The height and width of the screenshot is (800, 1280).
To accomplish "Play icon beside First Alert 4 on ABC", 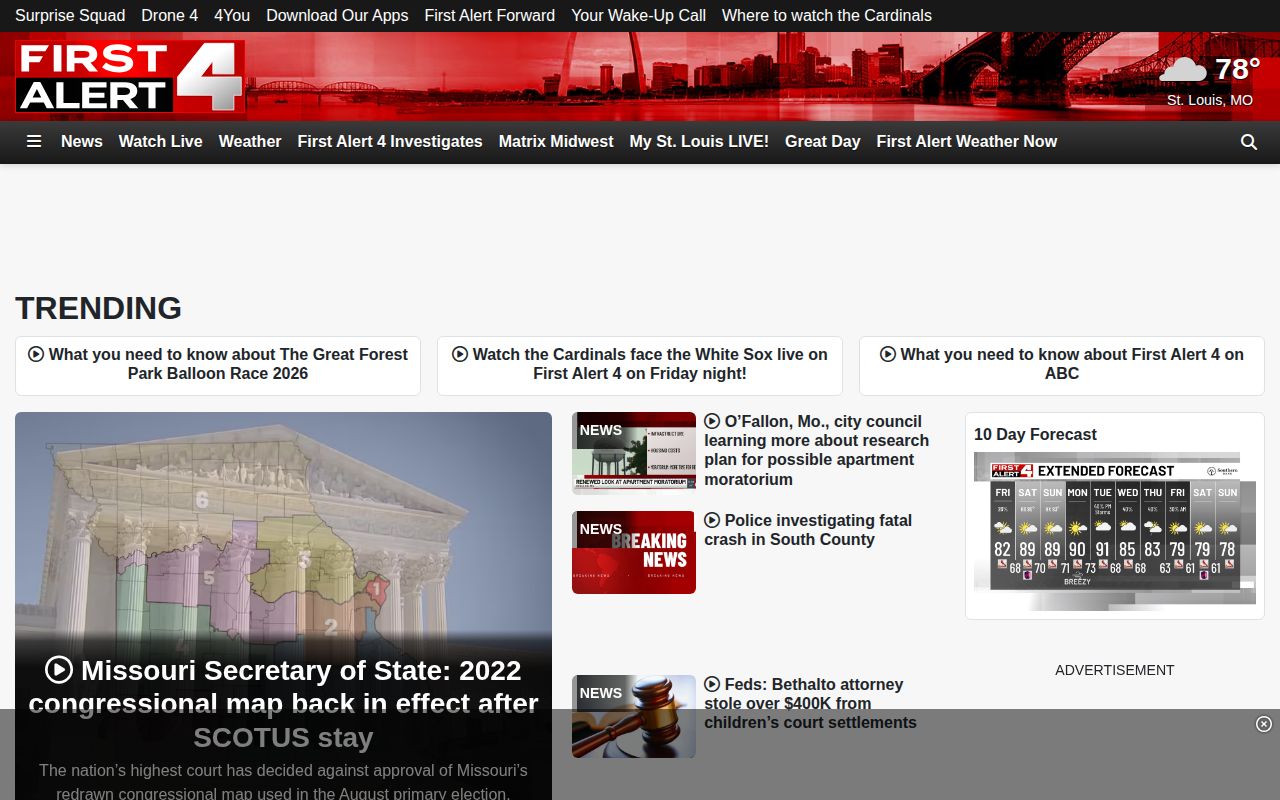I will pos(888,354).
